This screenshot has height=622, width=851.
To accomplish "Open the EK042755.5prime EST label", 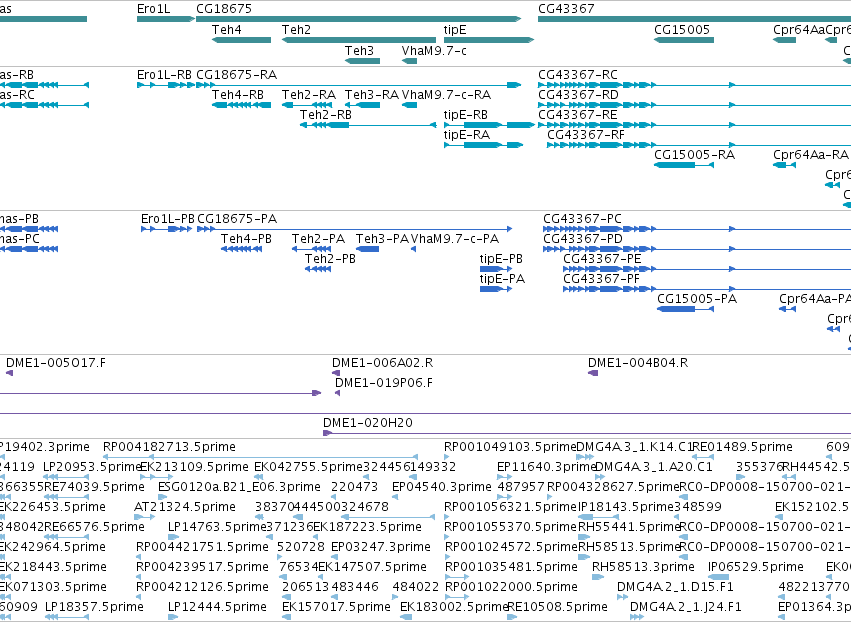I will coord(308,467).
